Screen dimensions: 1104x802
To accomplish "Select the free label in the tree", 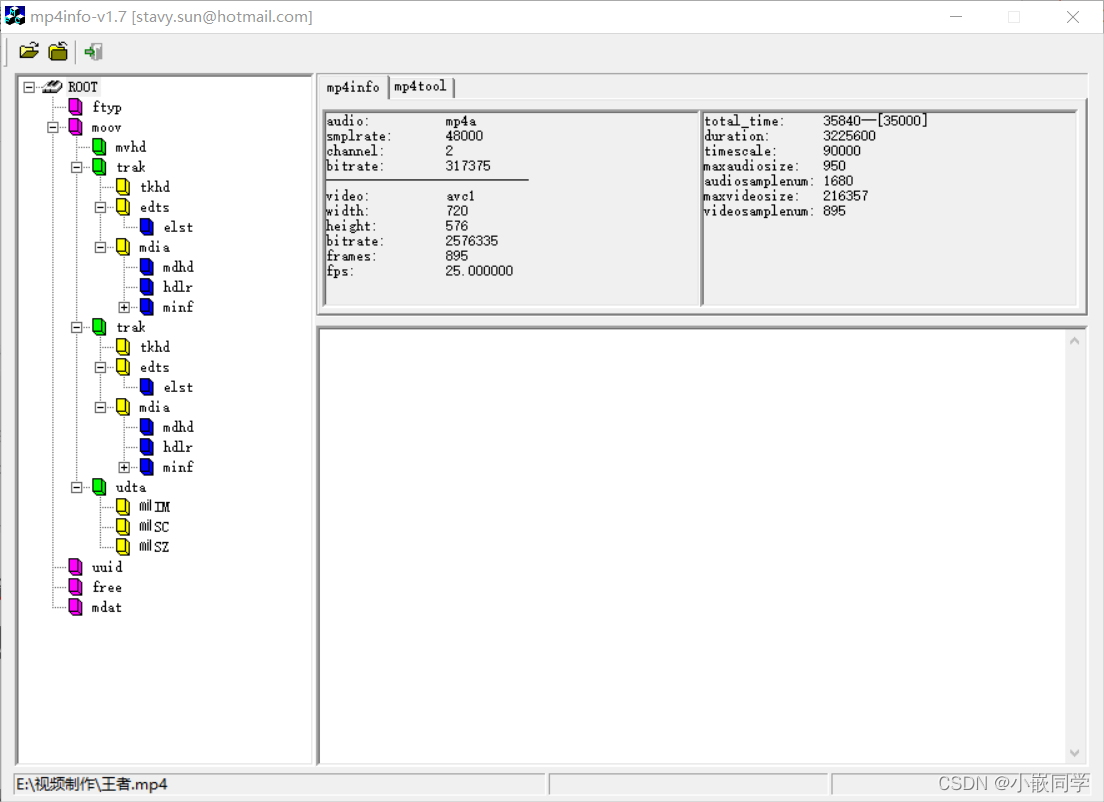I will click(x=107, y=587).
